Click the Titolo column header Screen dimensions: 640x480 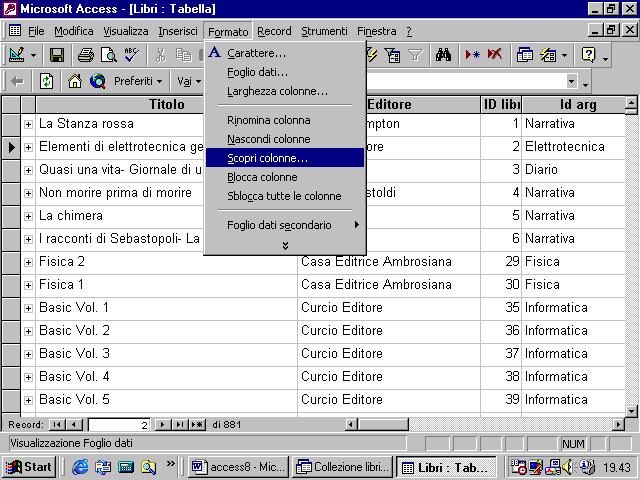(x=167, y=104)
